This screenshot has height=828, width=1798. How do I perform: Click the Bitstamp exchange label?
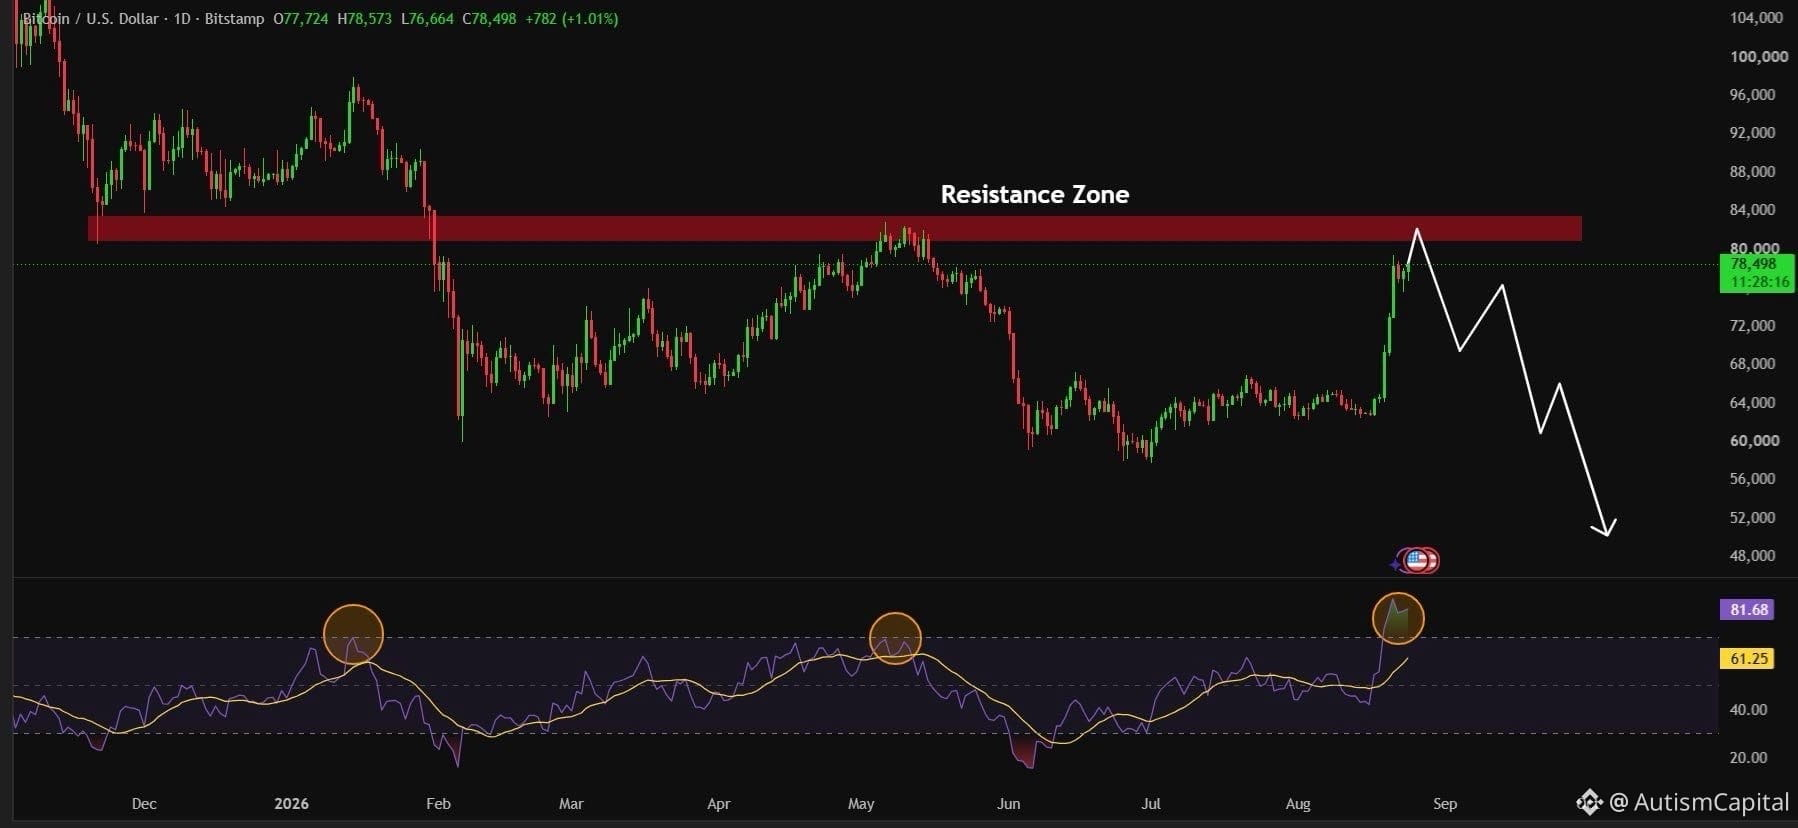point(235,19)
